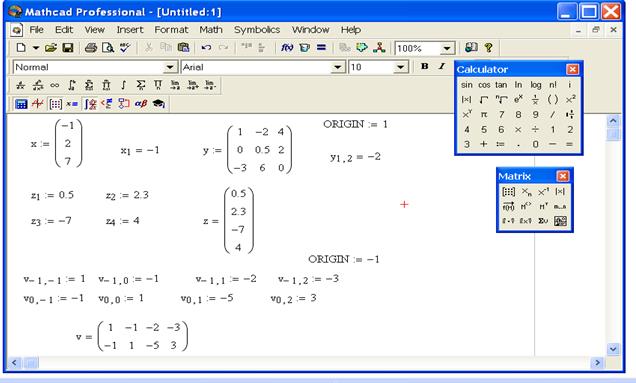Open the Insert menu

(x=130, y=30)
